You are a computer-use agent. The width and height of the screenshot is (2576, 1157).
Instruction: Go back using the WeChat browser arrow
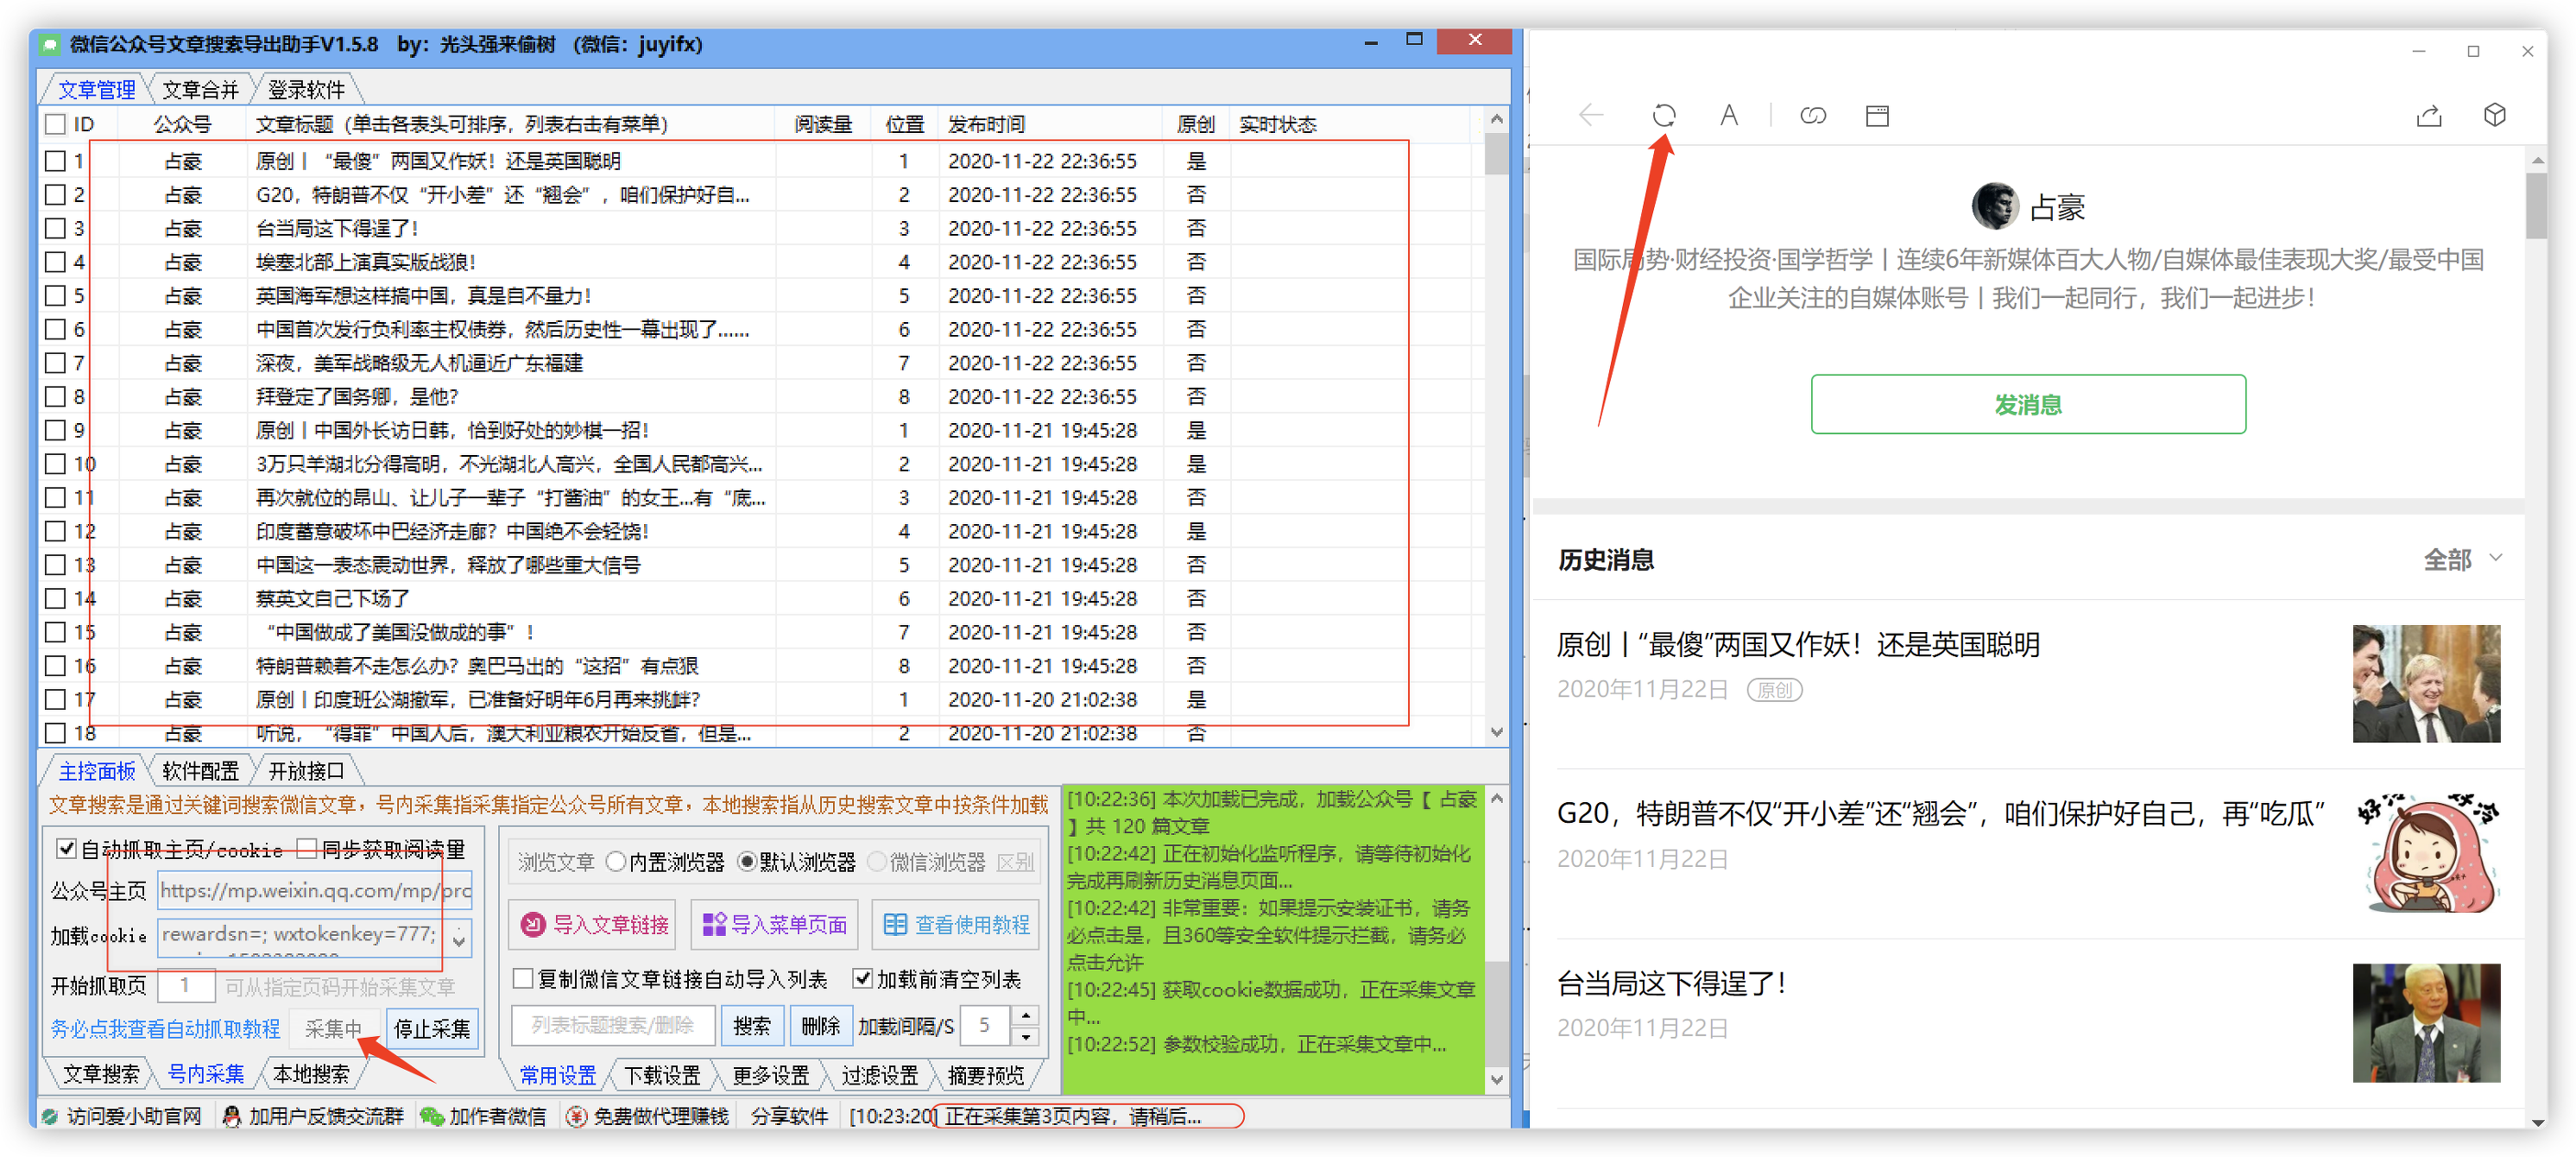click(x=1591, y=116)
